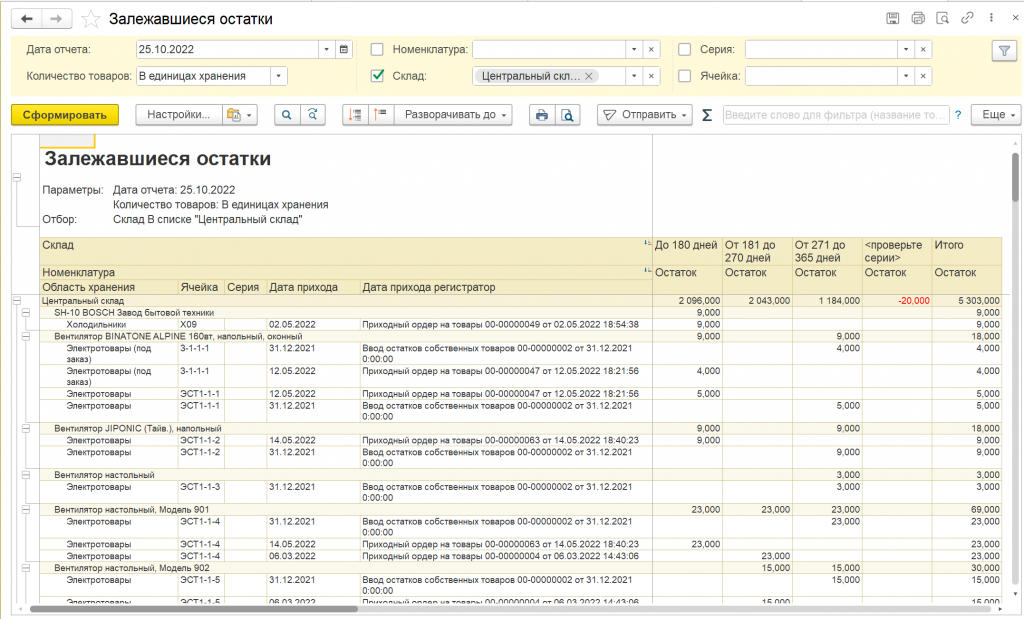1024x619 pixels.
Task: Toggle the Серия filter checkbox
Action: click(684, 49)
